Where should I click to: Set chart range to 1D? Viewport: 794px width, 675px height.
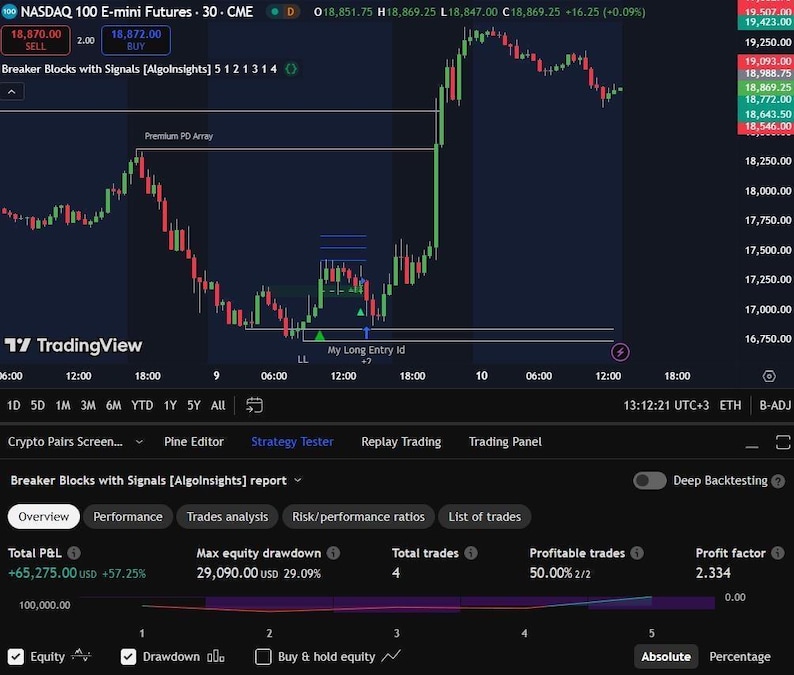14,405
